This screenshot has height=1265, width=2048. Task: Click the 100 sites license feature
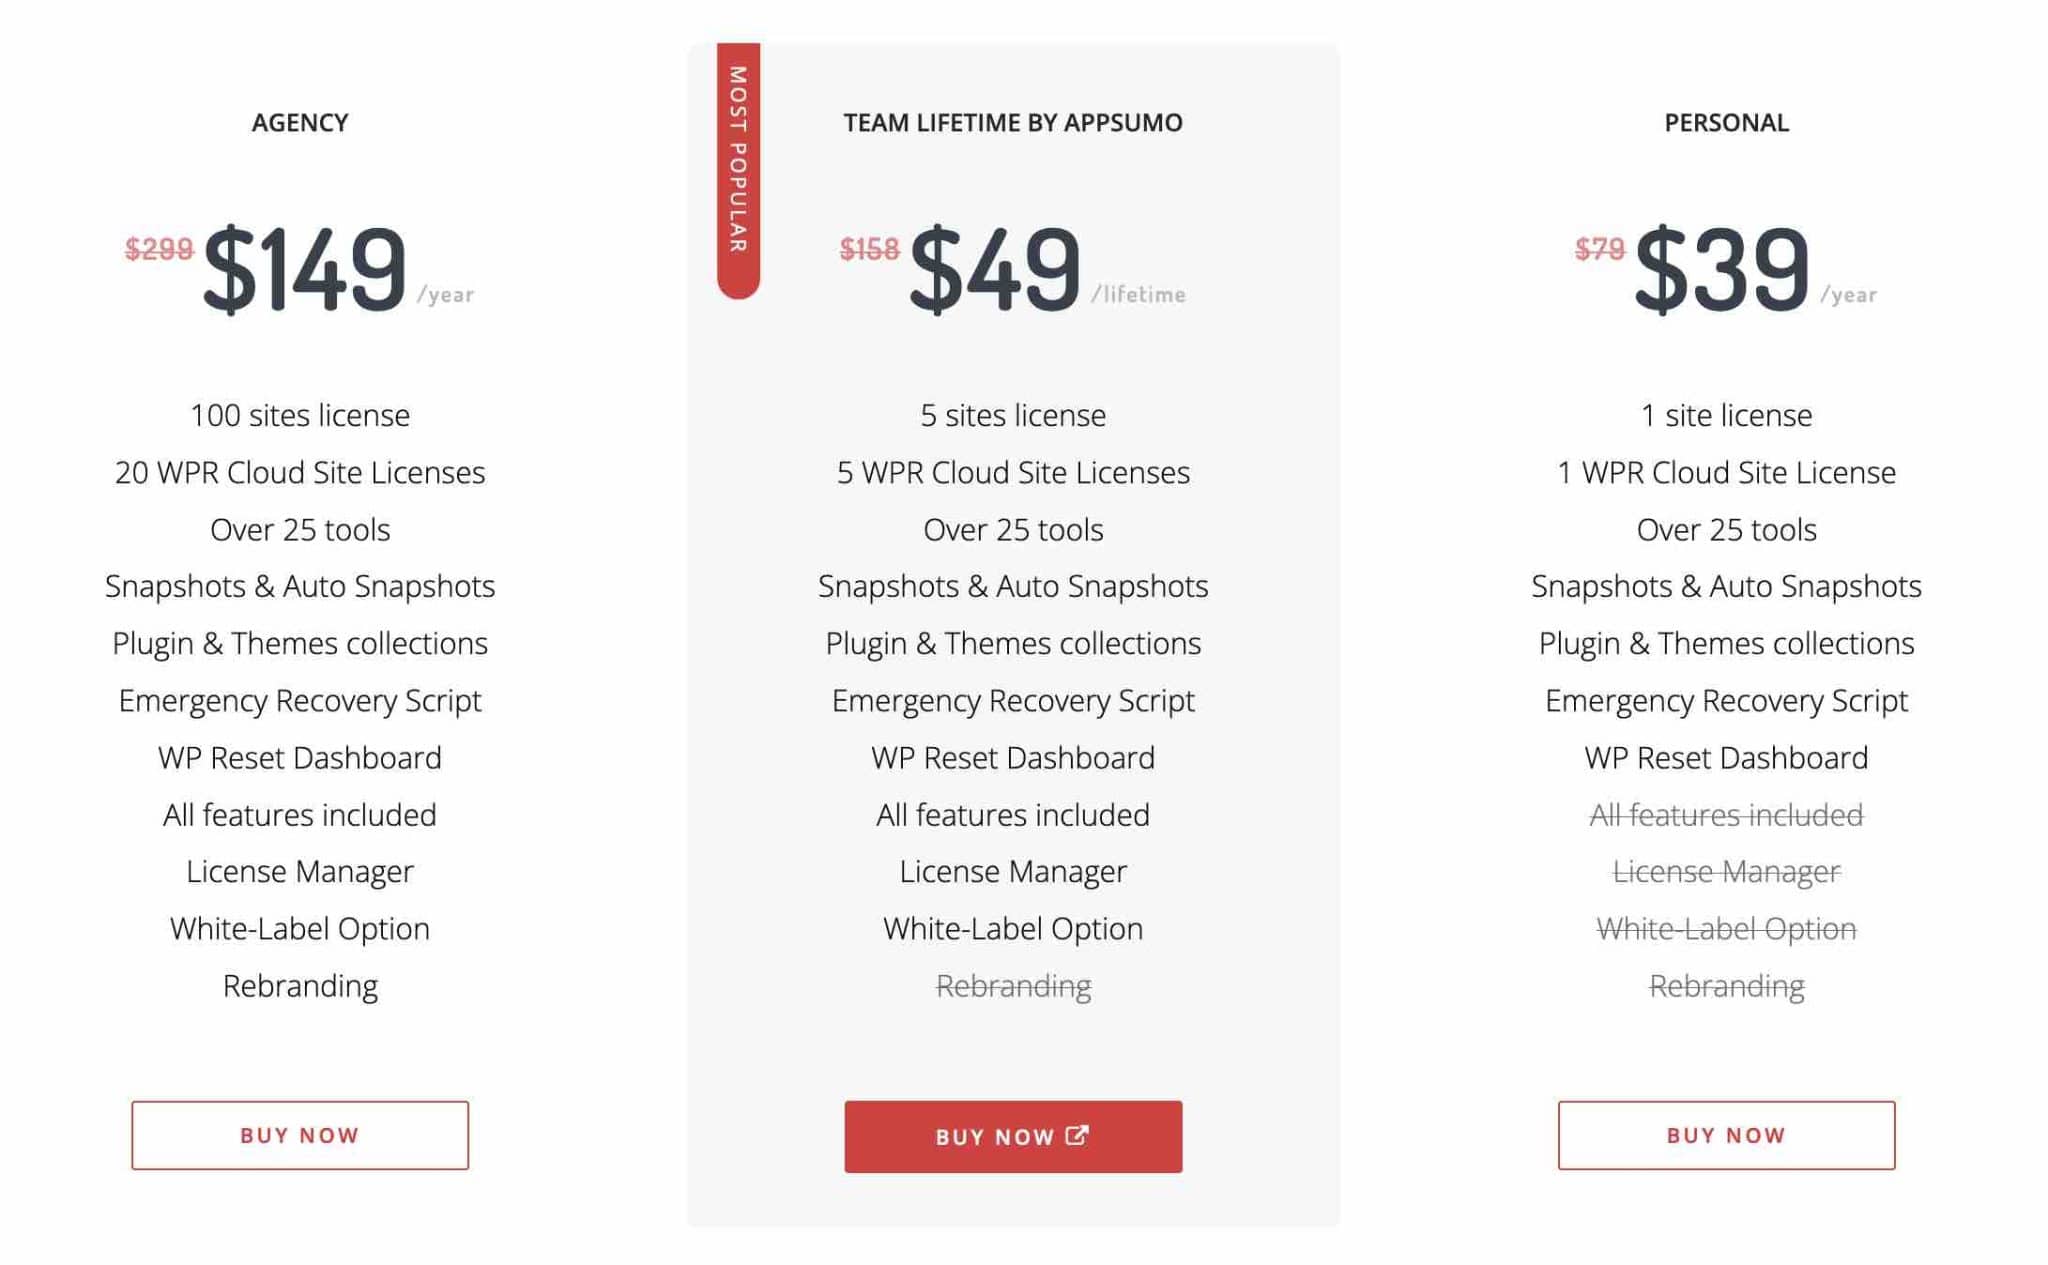pos(300,415)
